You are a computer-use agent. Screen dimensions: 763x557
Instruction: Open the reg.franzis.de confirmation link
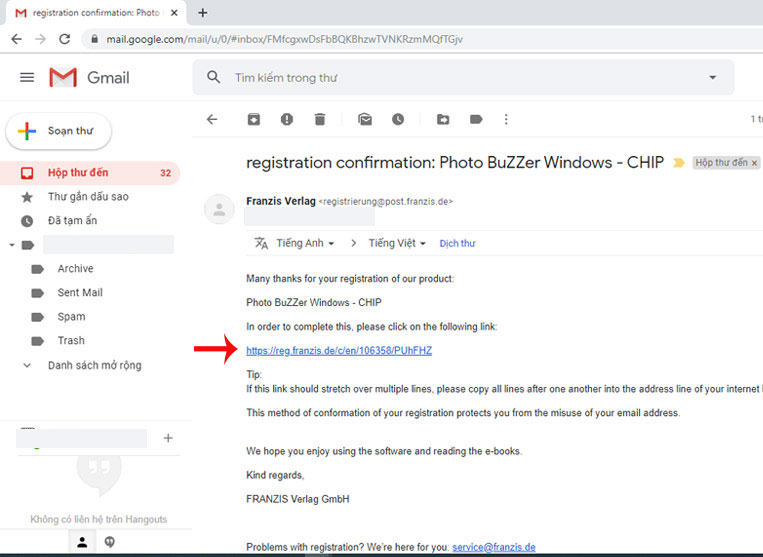point(339,351)
